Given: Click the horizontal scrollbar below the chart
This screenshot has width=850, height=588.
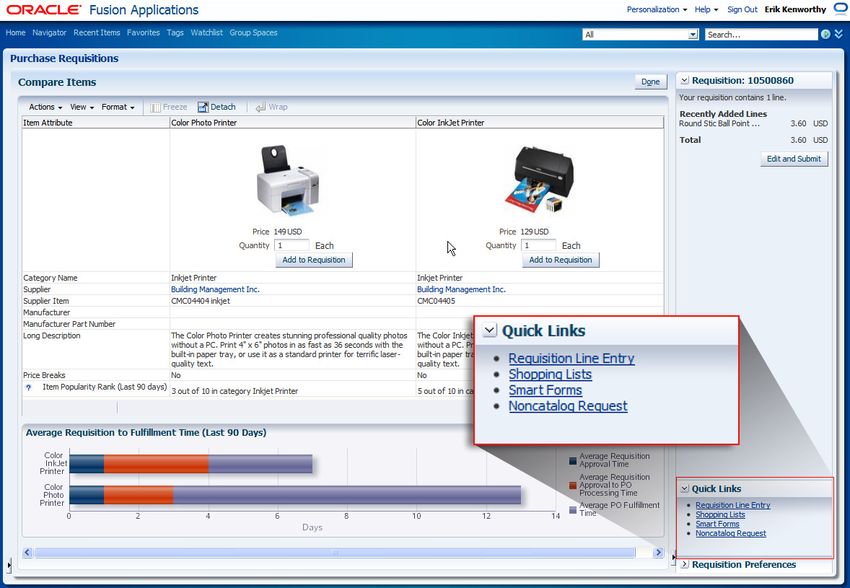Looking at the screenshot, I should point(330,552).
